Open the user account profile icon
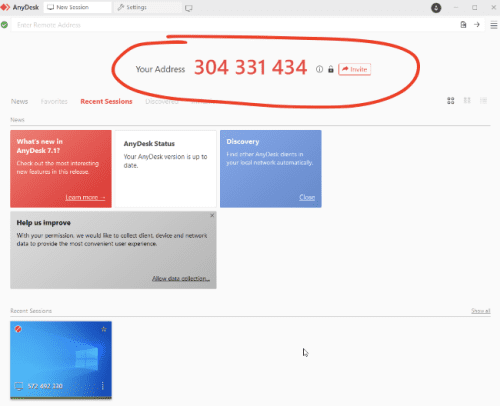The height and width of the screenshot is (406, 500). click(436, 8)
